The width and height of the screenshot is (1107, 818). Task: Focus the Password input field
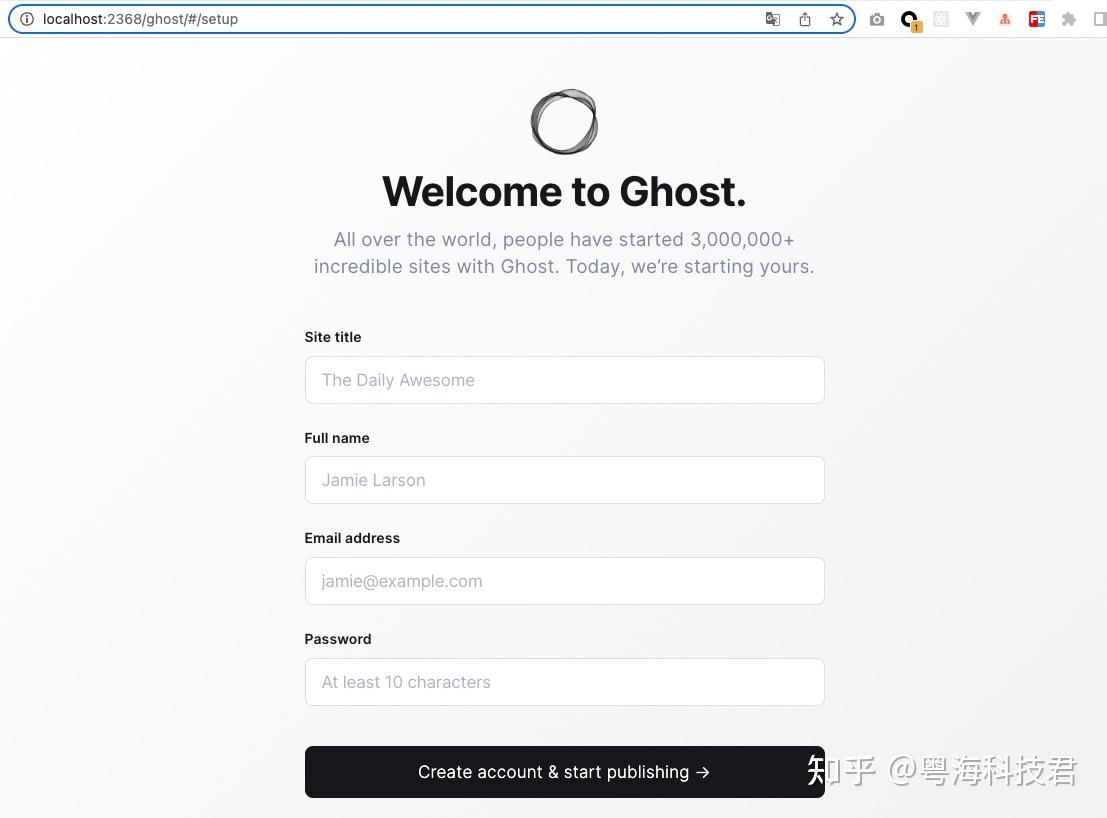[x=564, y=682]
